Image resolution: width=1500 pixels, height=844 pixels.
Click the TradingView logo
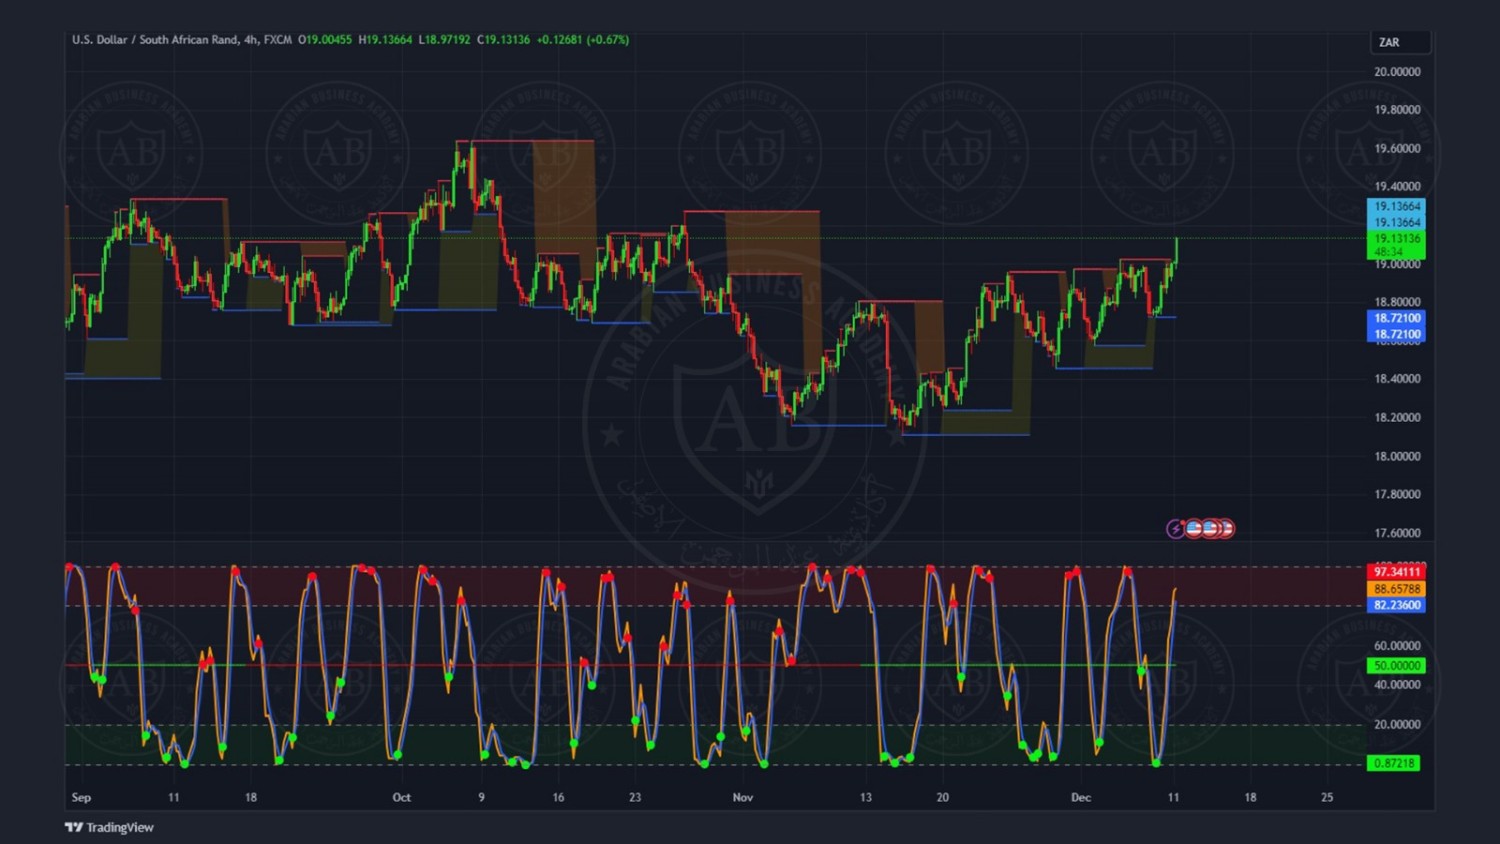tap(109, 827)
